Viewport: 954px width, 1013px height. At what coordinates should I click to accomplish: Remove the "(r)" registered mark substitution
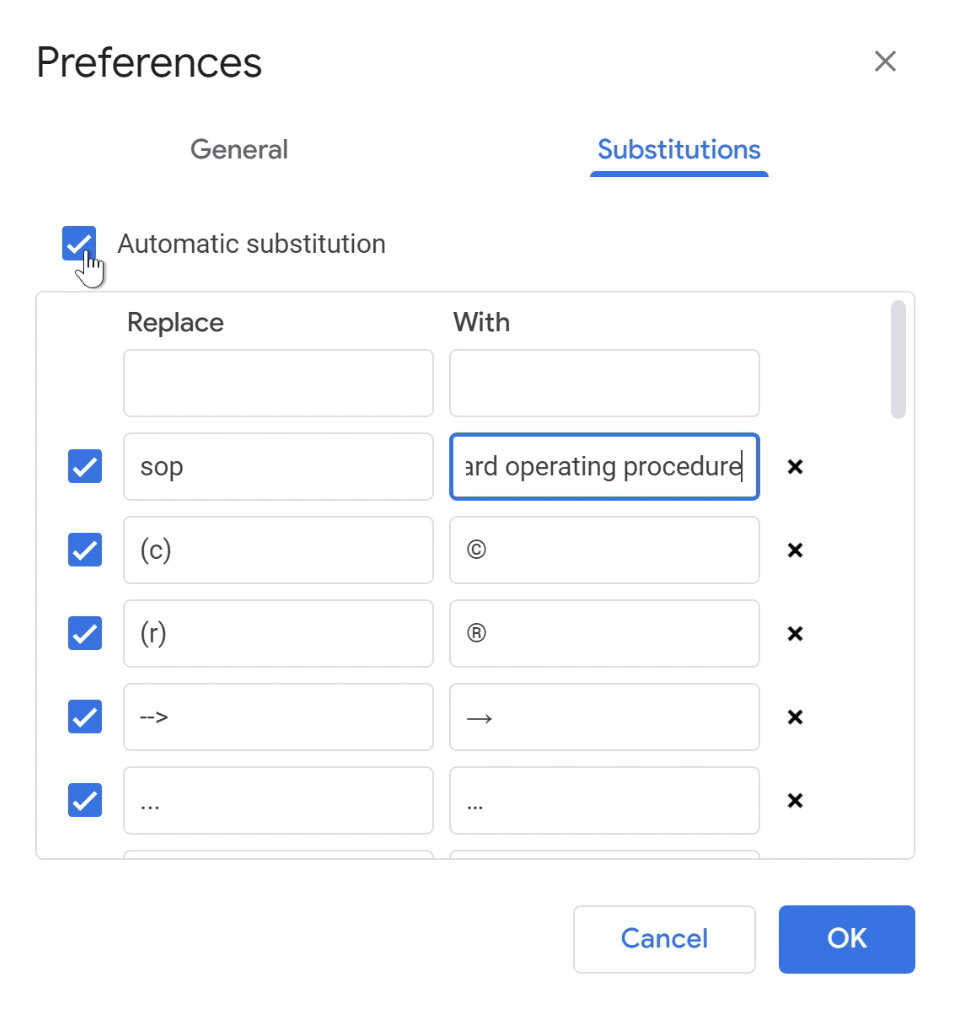tap(795, 633)
